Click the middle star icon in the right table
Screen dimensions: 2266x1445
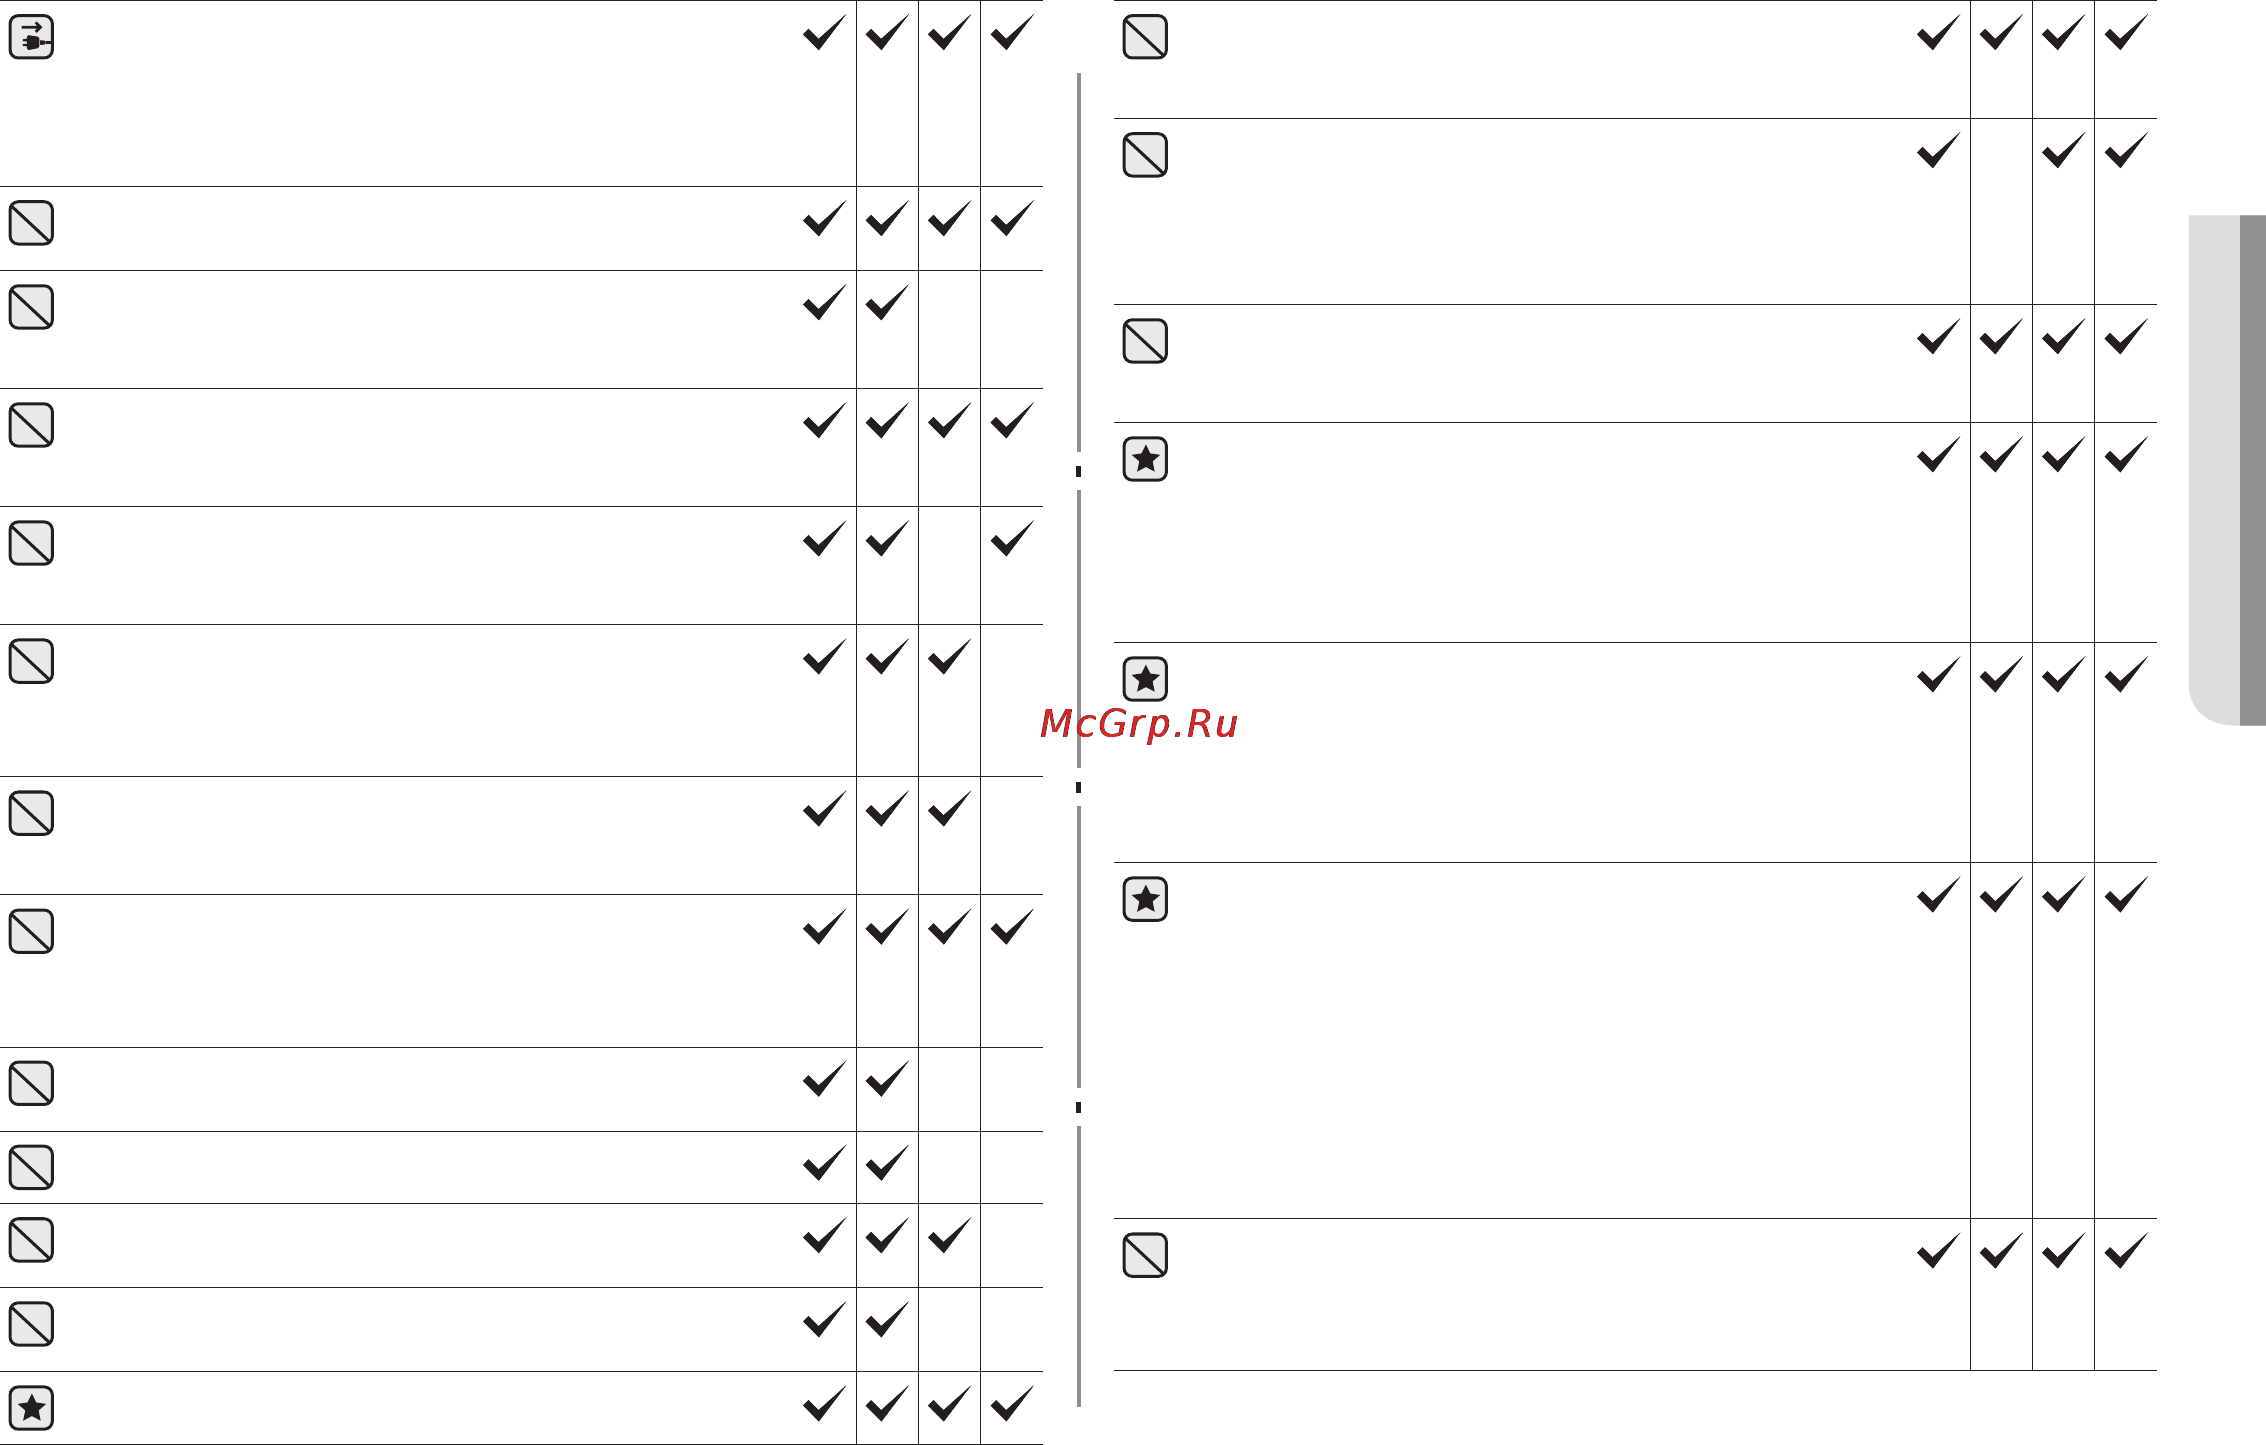(1145, 679)
